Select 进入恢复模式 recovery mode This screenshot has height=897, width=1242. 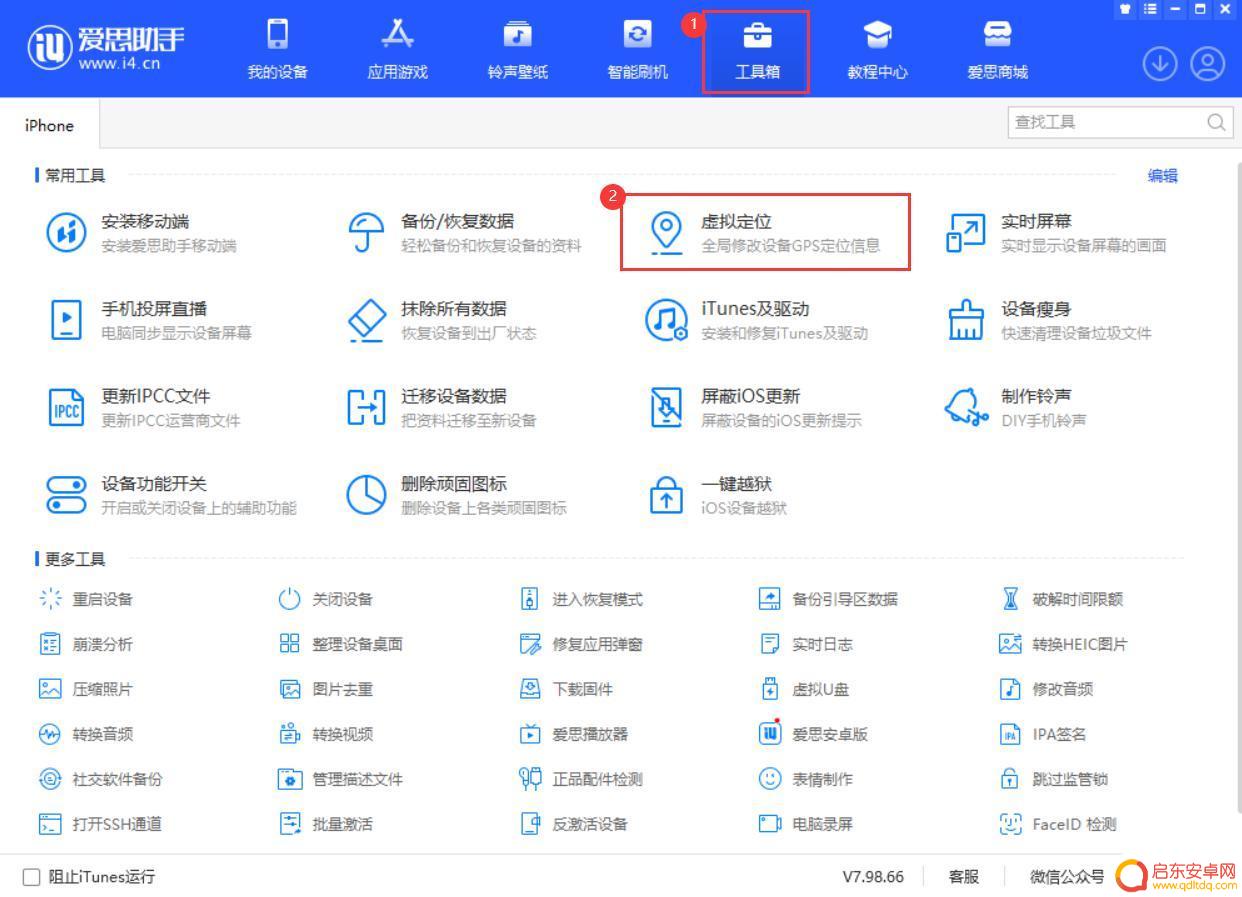point(581,599)
